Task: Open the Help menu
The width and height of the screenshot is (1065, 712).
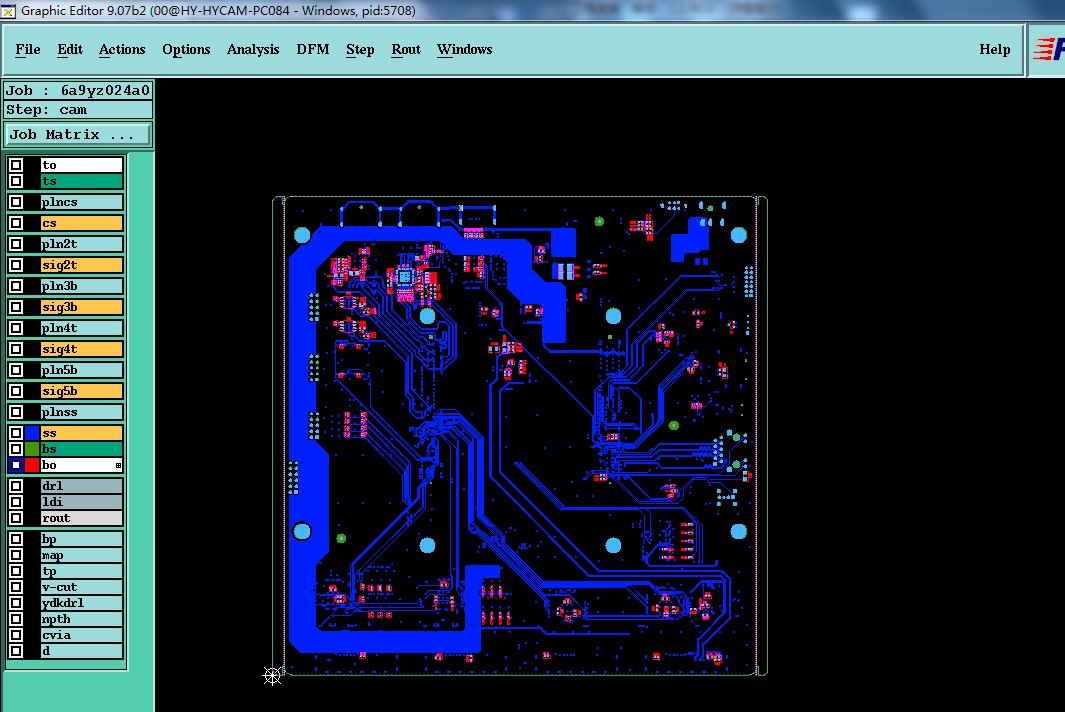Action: (995, 50)
